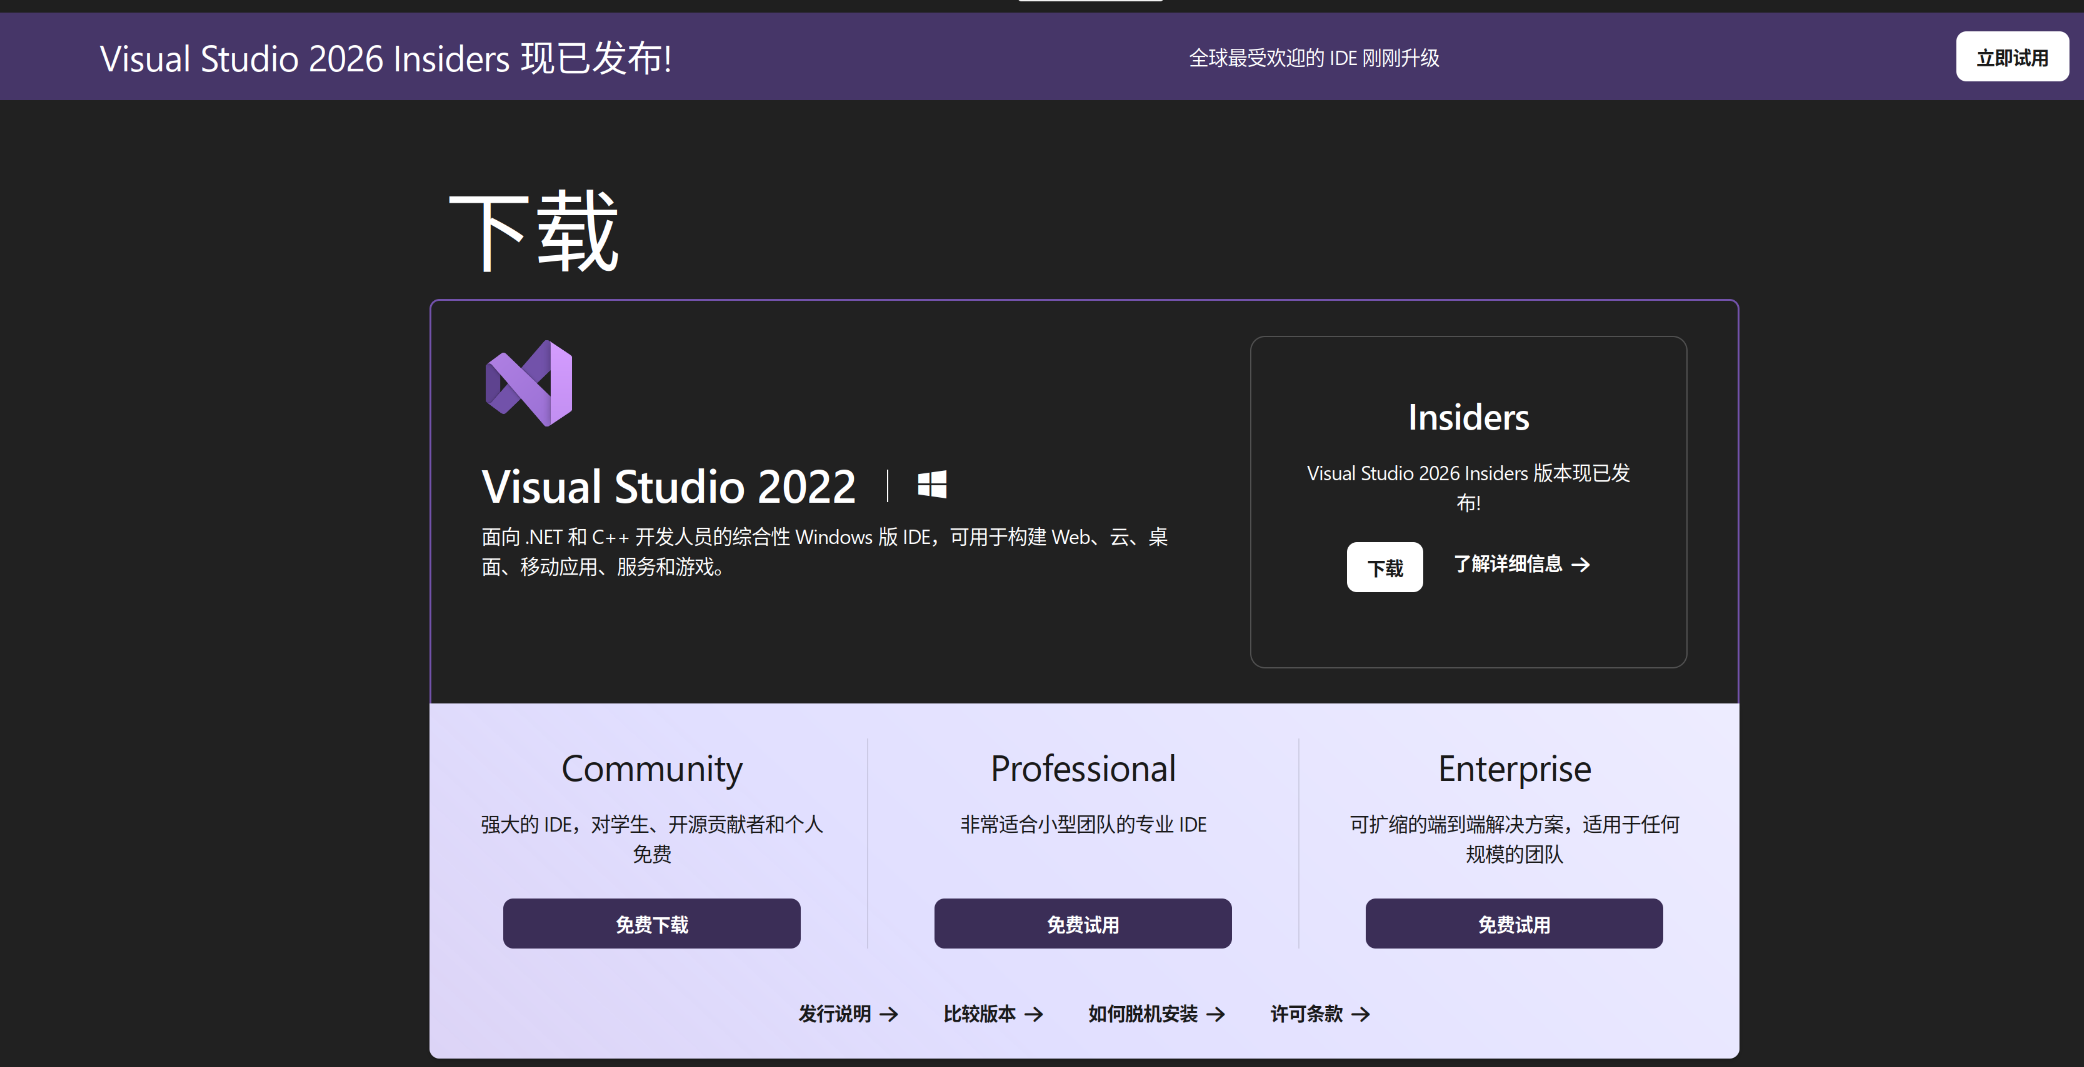Screen dimensions: 2084x1067
Task: Click the banner text 全球最受欢迎的 IDE 刚刚升级
Action: (x=1314, y=58)
